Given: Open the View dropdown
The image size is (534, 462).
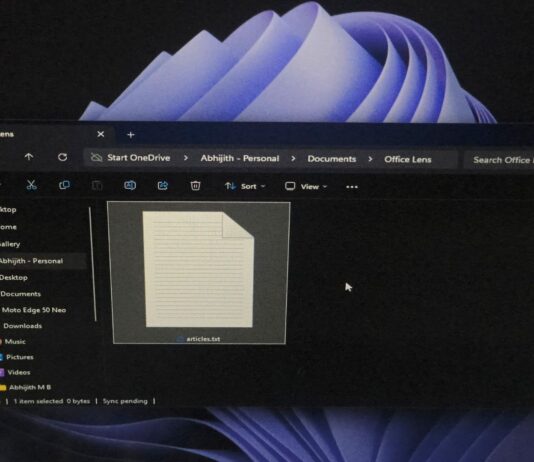Looking at the screenshot, I should [306, 187].
